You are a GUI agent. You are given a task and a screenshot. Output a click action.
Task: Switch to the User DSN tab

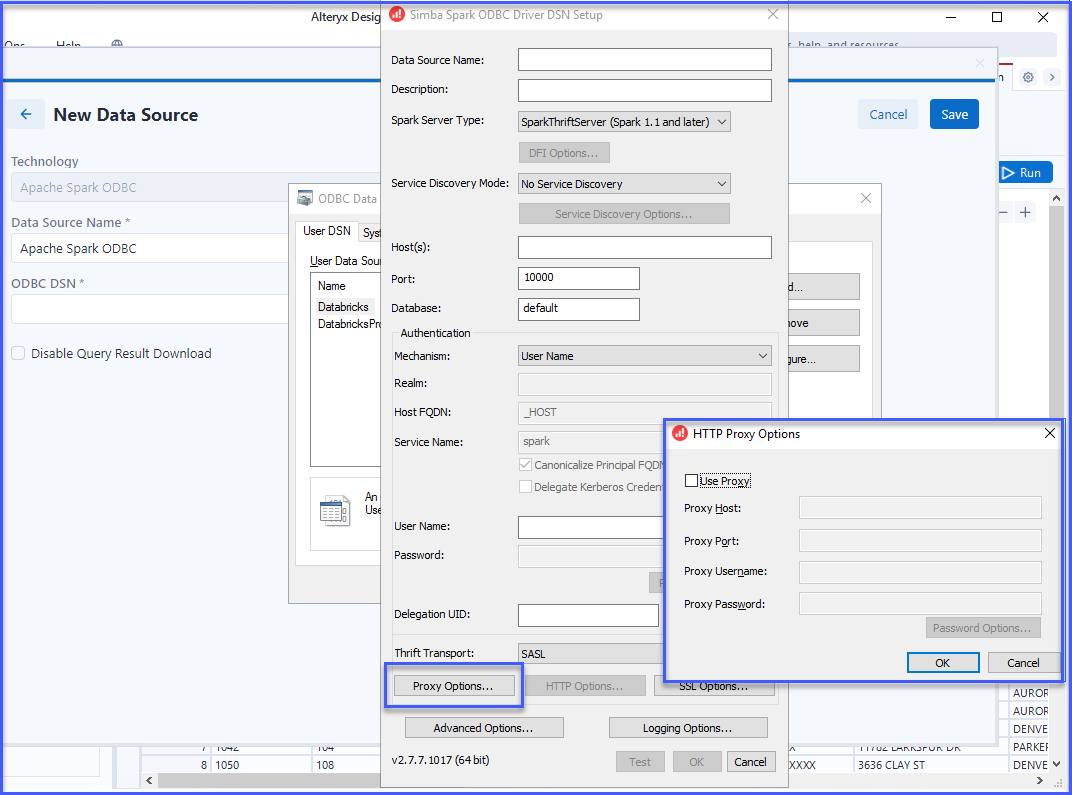click(327, 231)
